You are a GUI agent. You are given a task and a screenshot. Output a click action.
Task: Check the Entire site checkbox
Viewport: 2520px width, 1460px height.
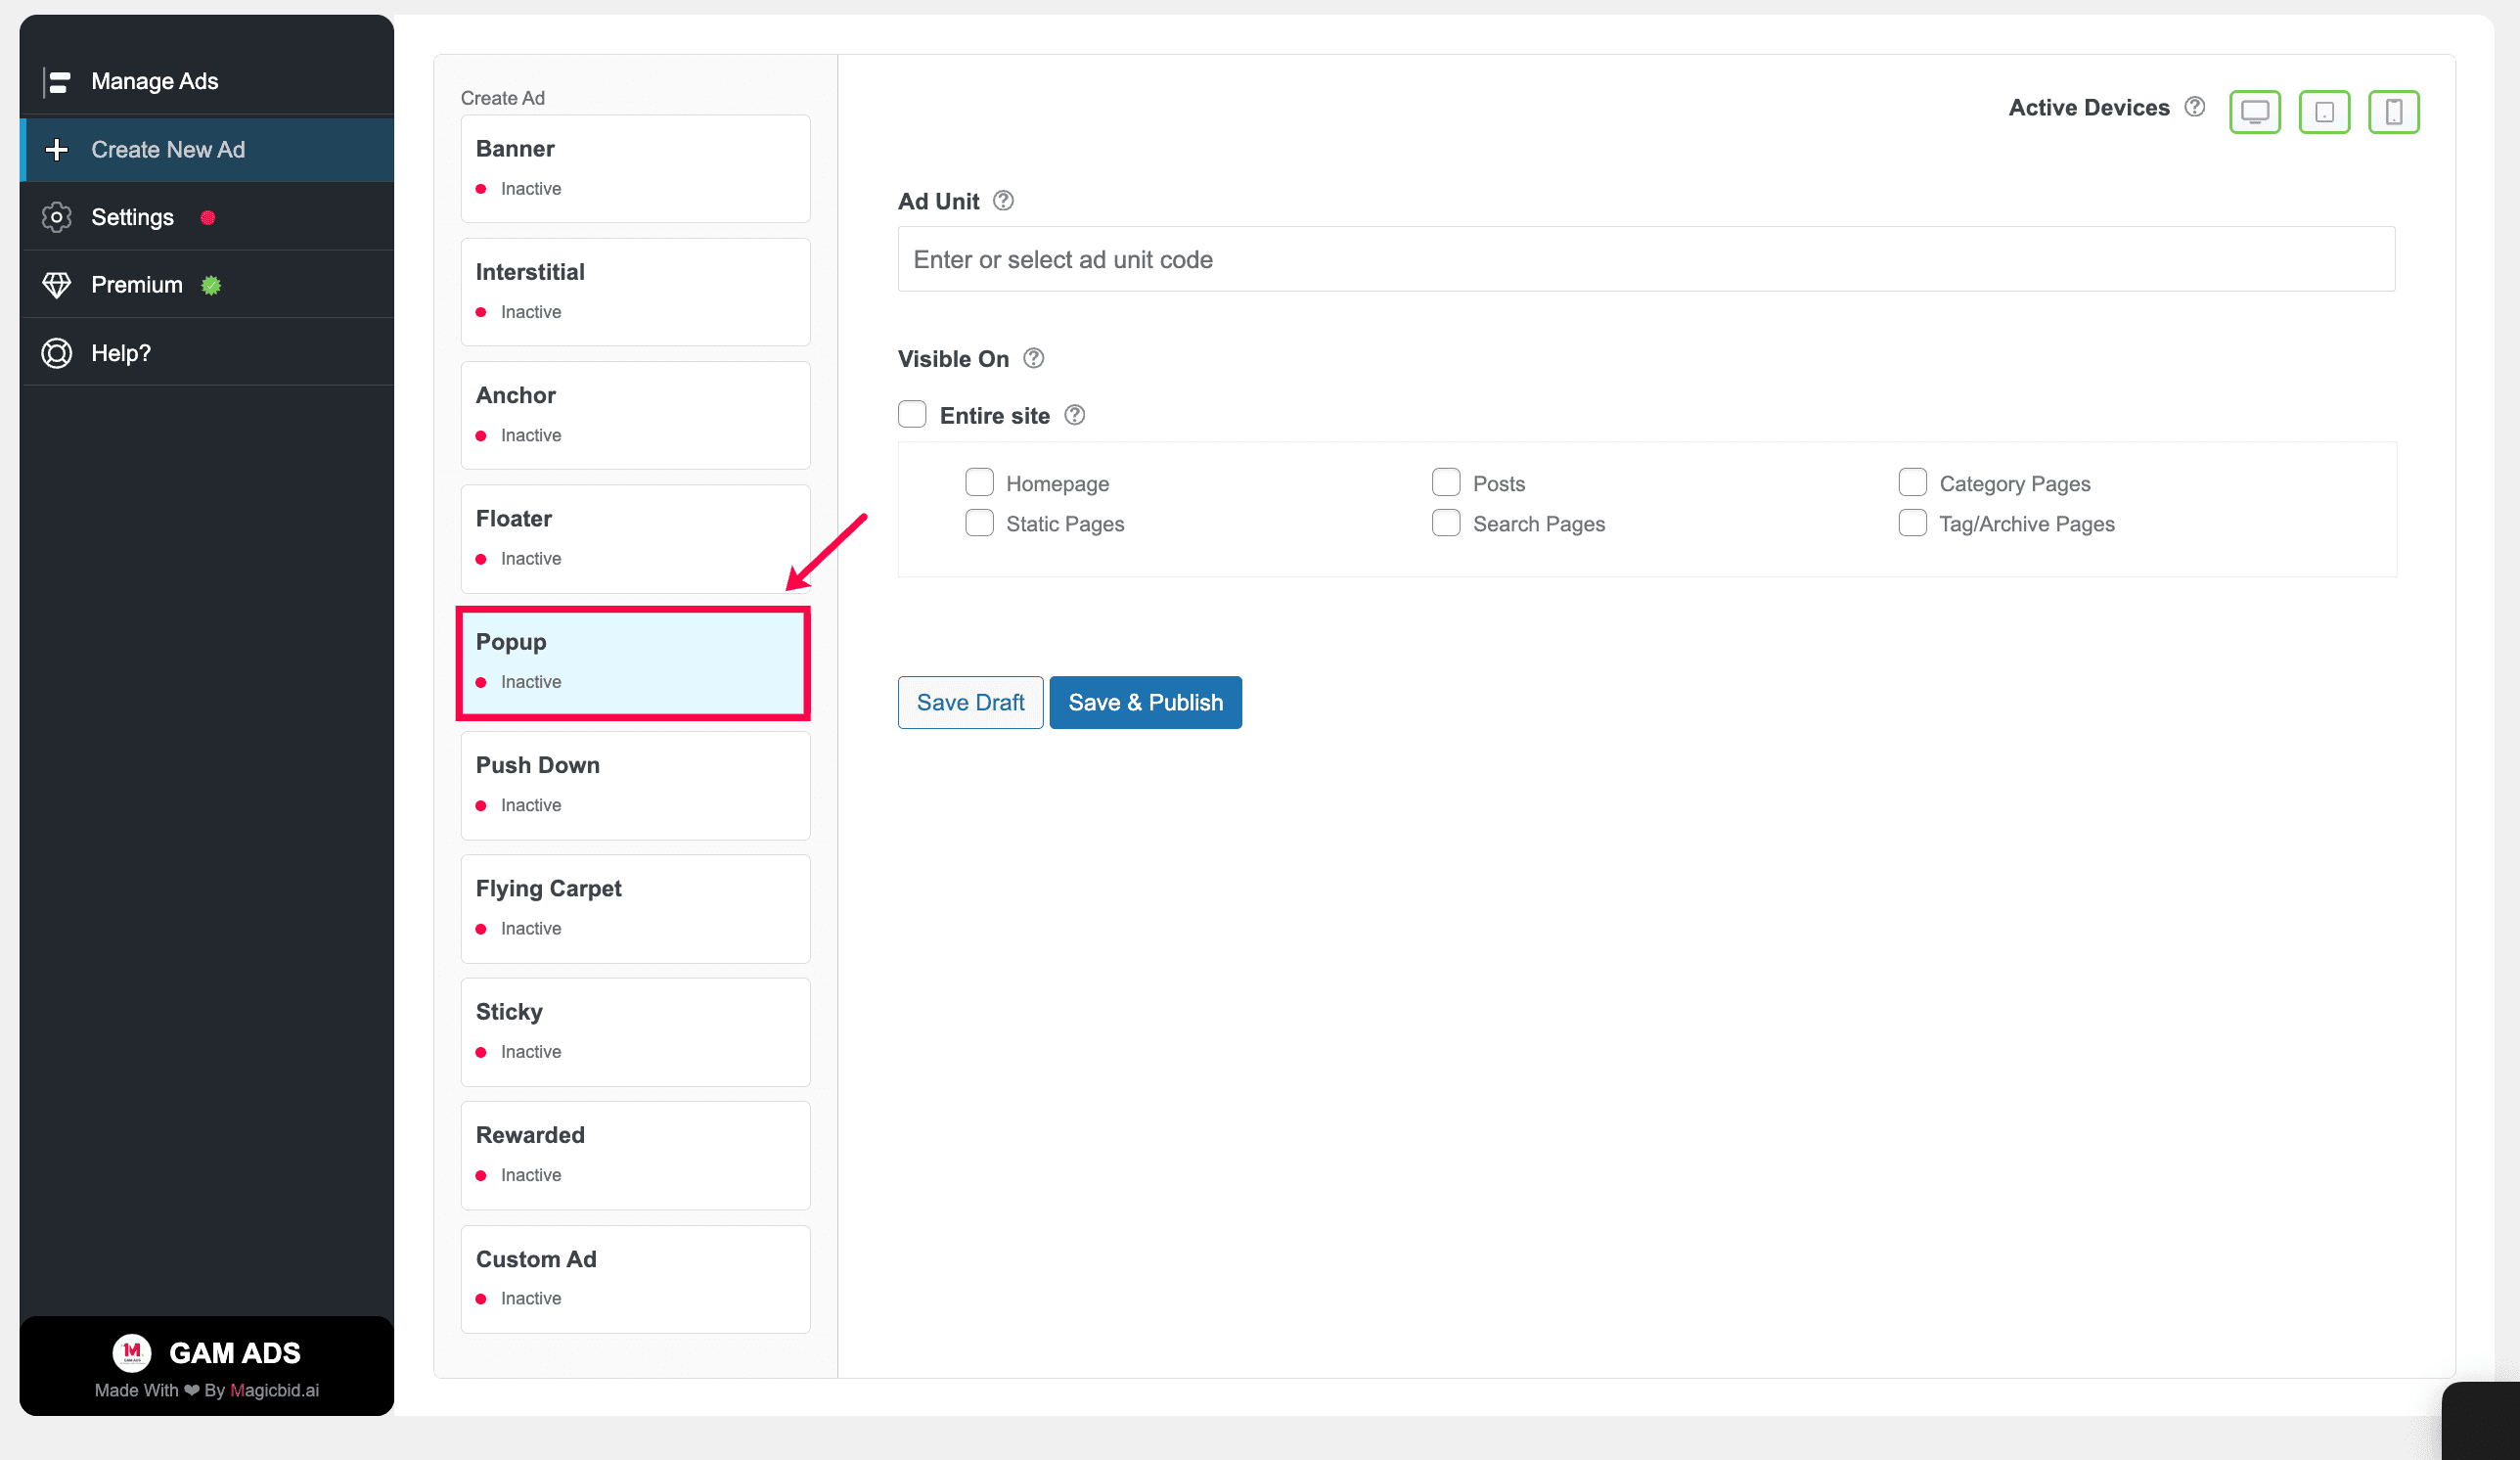(912, 414)
